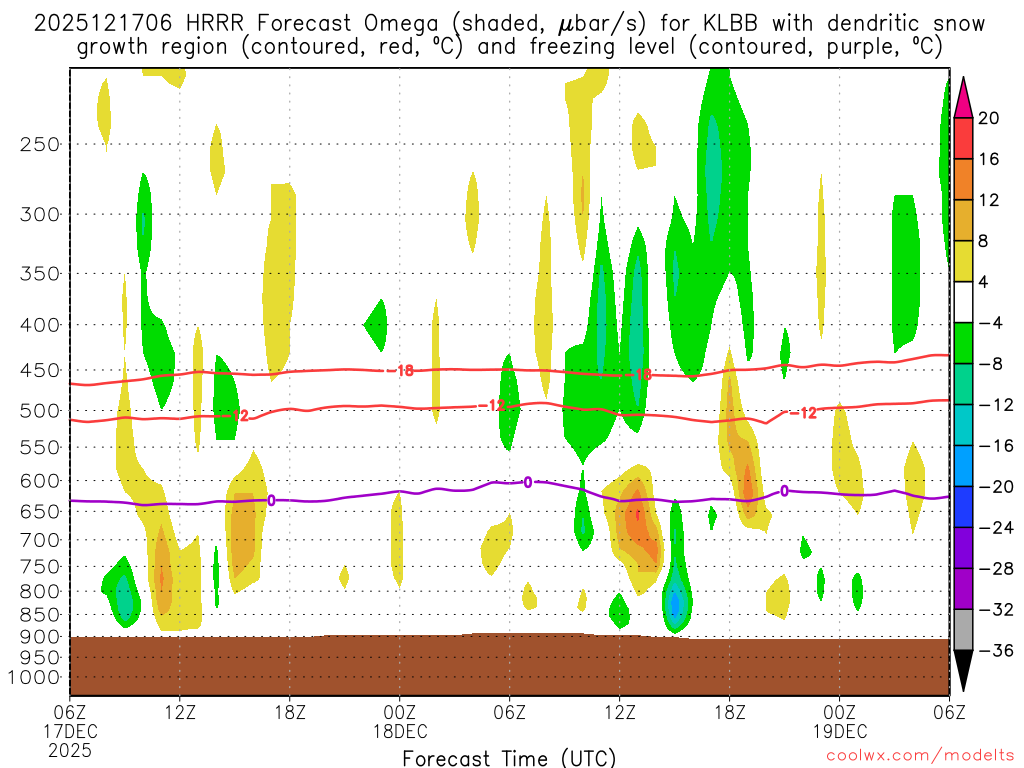Click the green swatch between -4 and -8
The height and width of the screenshot is (768, 1024).
[x=963, y=343]
